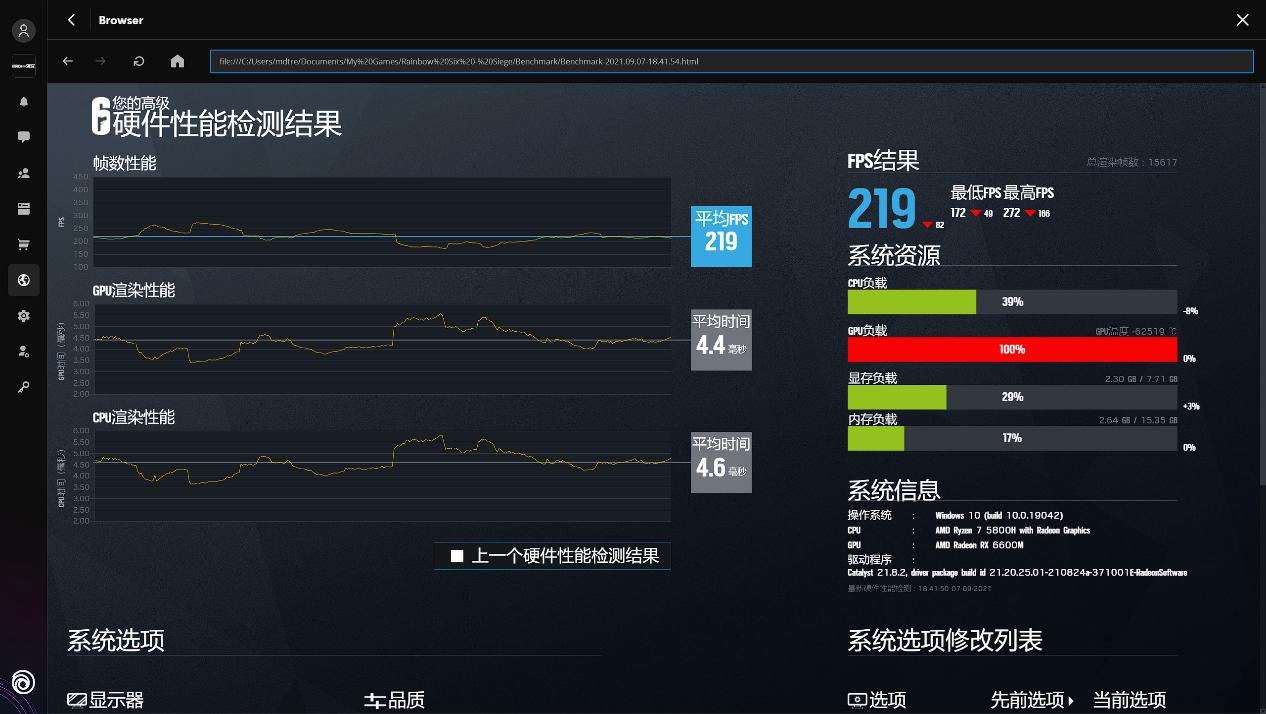
Task: Open the Ubisoft store cart
Action: (23, 243)
